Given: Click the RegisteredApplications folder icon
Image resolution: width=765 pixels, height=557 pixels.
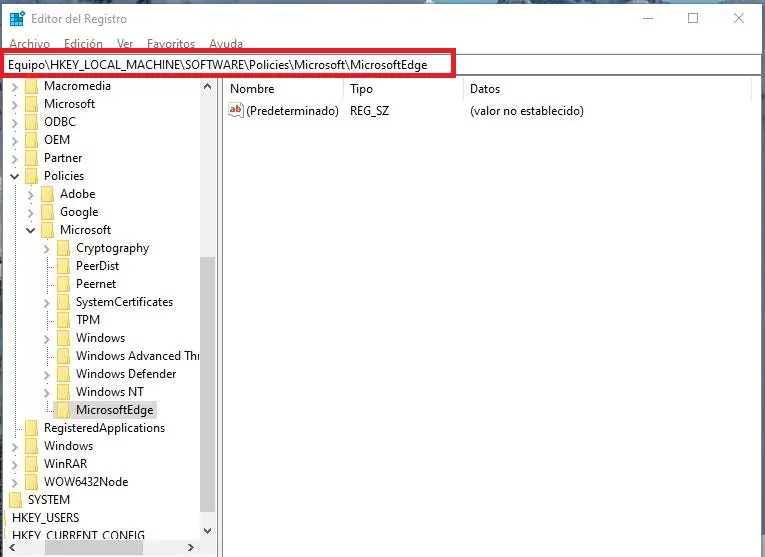Looking at the screenshot, I should point(31,428).
